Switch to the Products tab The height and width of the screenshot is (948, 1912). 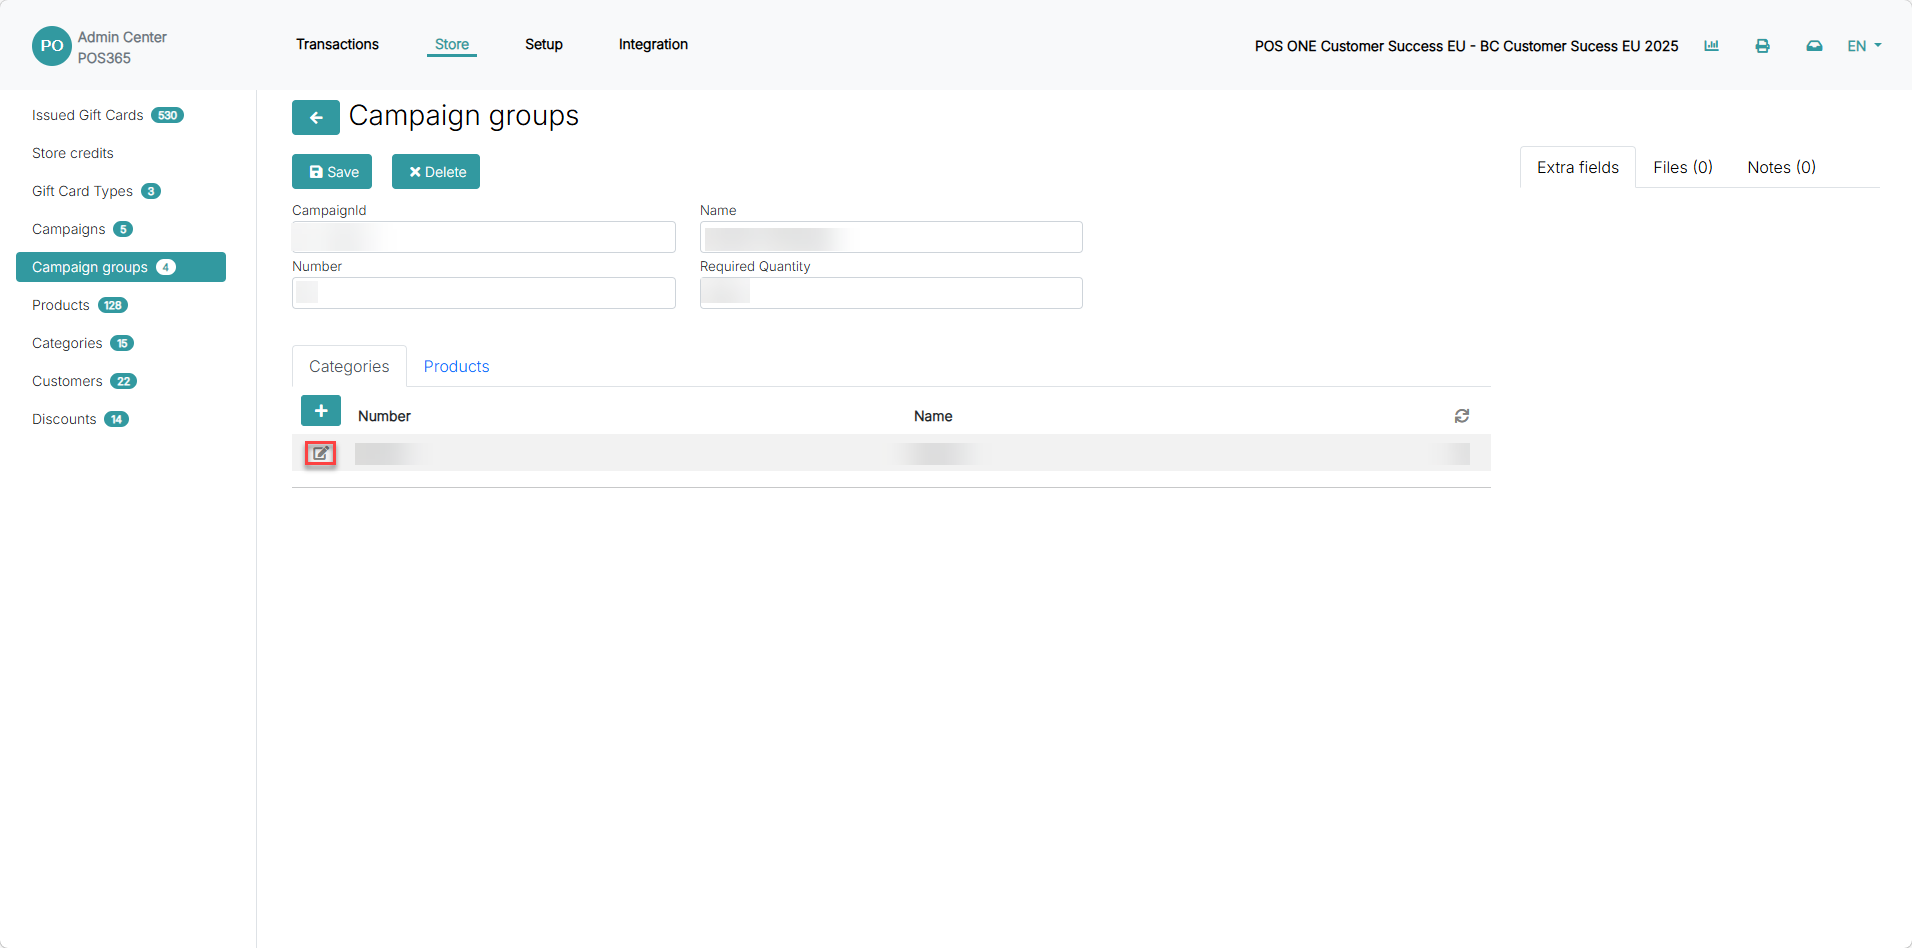pyautogui.click(x=456, y=366)
